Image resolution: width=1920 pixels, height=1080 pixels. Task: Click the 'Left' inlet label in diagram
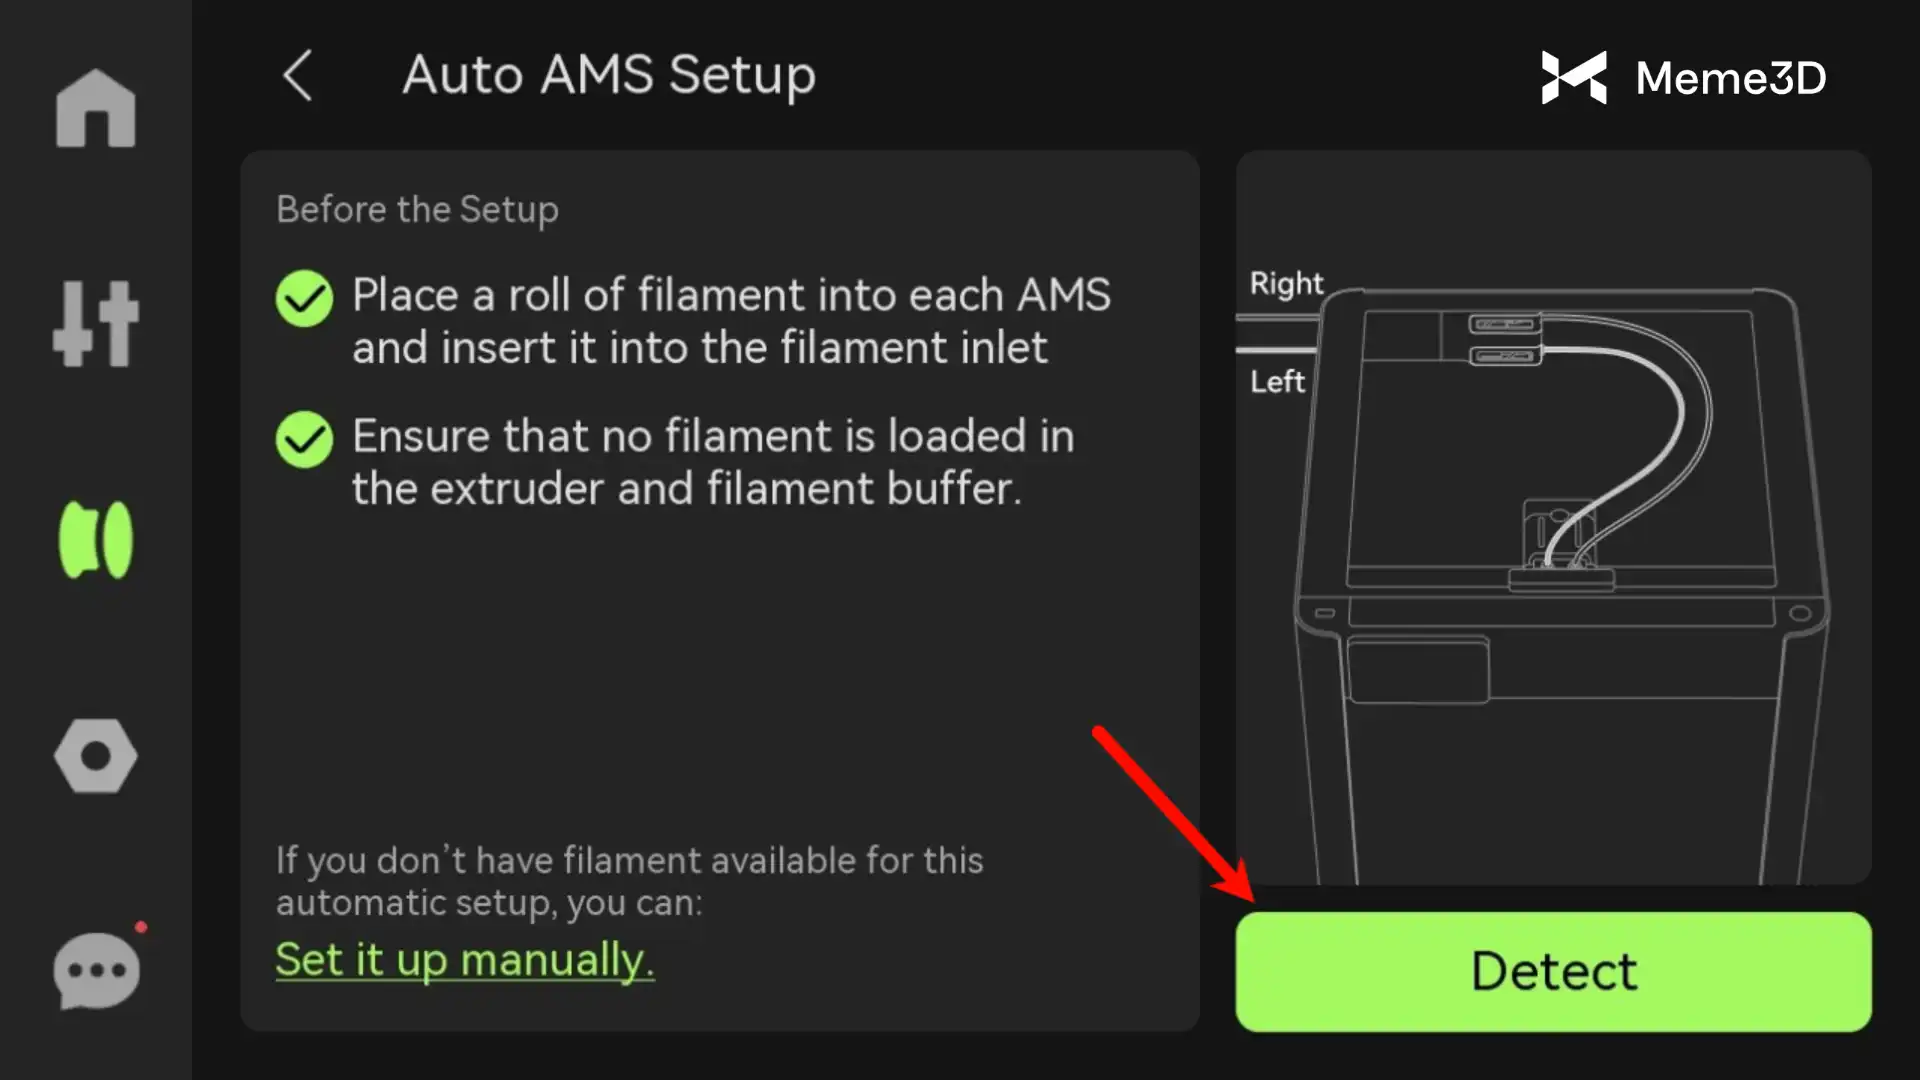(1277, 381)
